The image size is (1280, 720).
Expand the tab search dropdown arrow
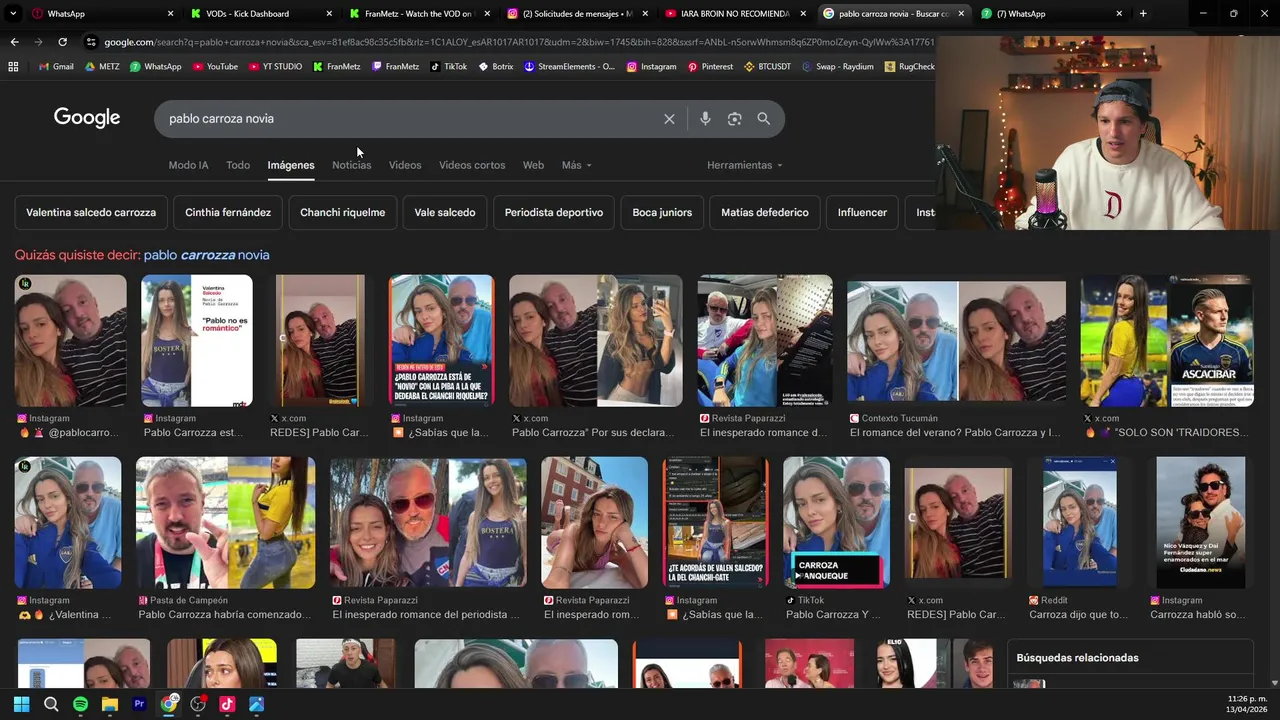tap(13, 13)
